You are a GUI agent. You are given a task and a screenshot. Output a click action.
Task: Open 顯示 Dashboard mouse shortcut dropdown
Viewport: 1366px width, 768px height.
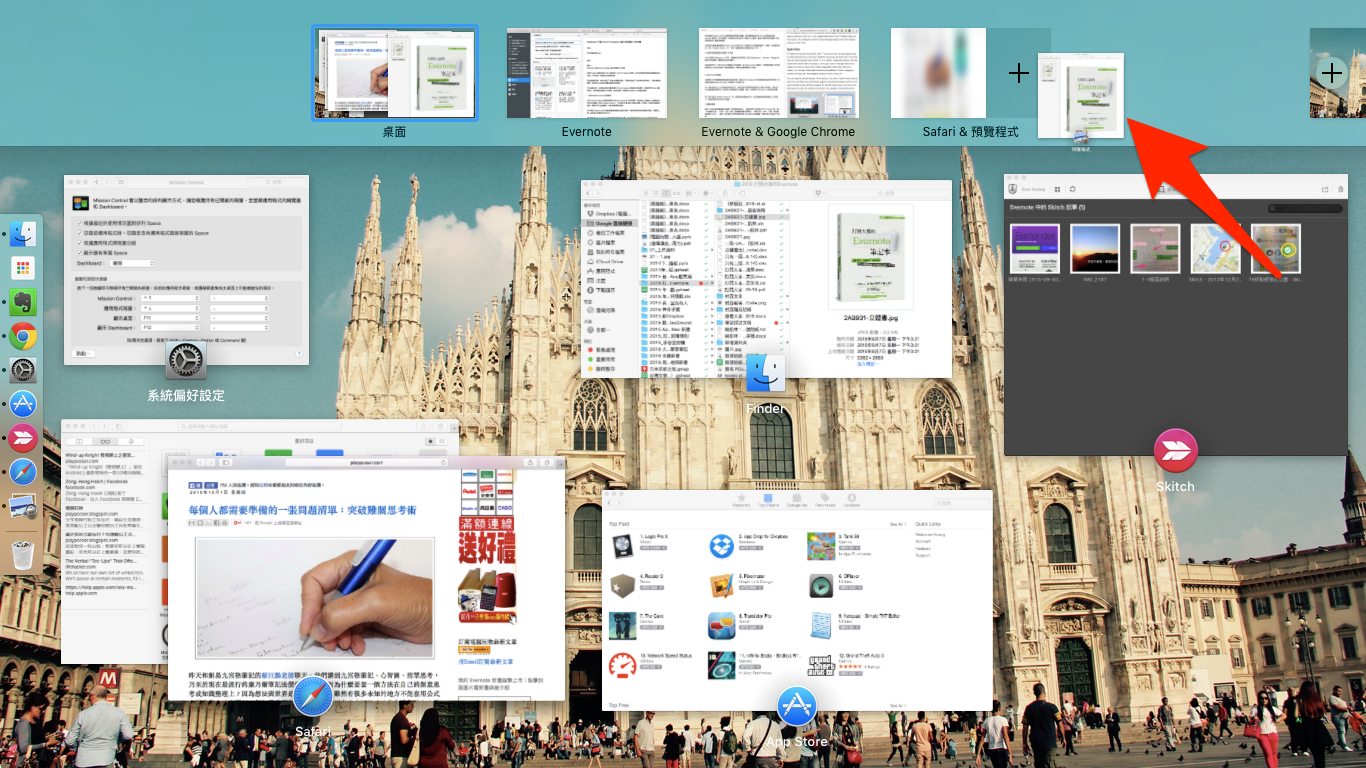tap(240, 327)
